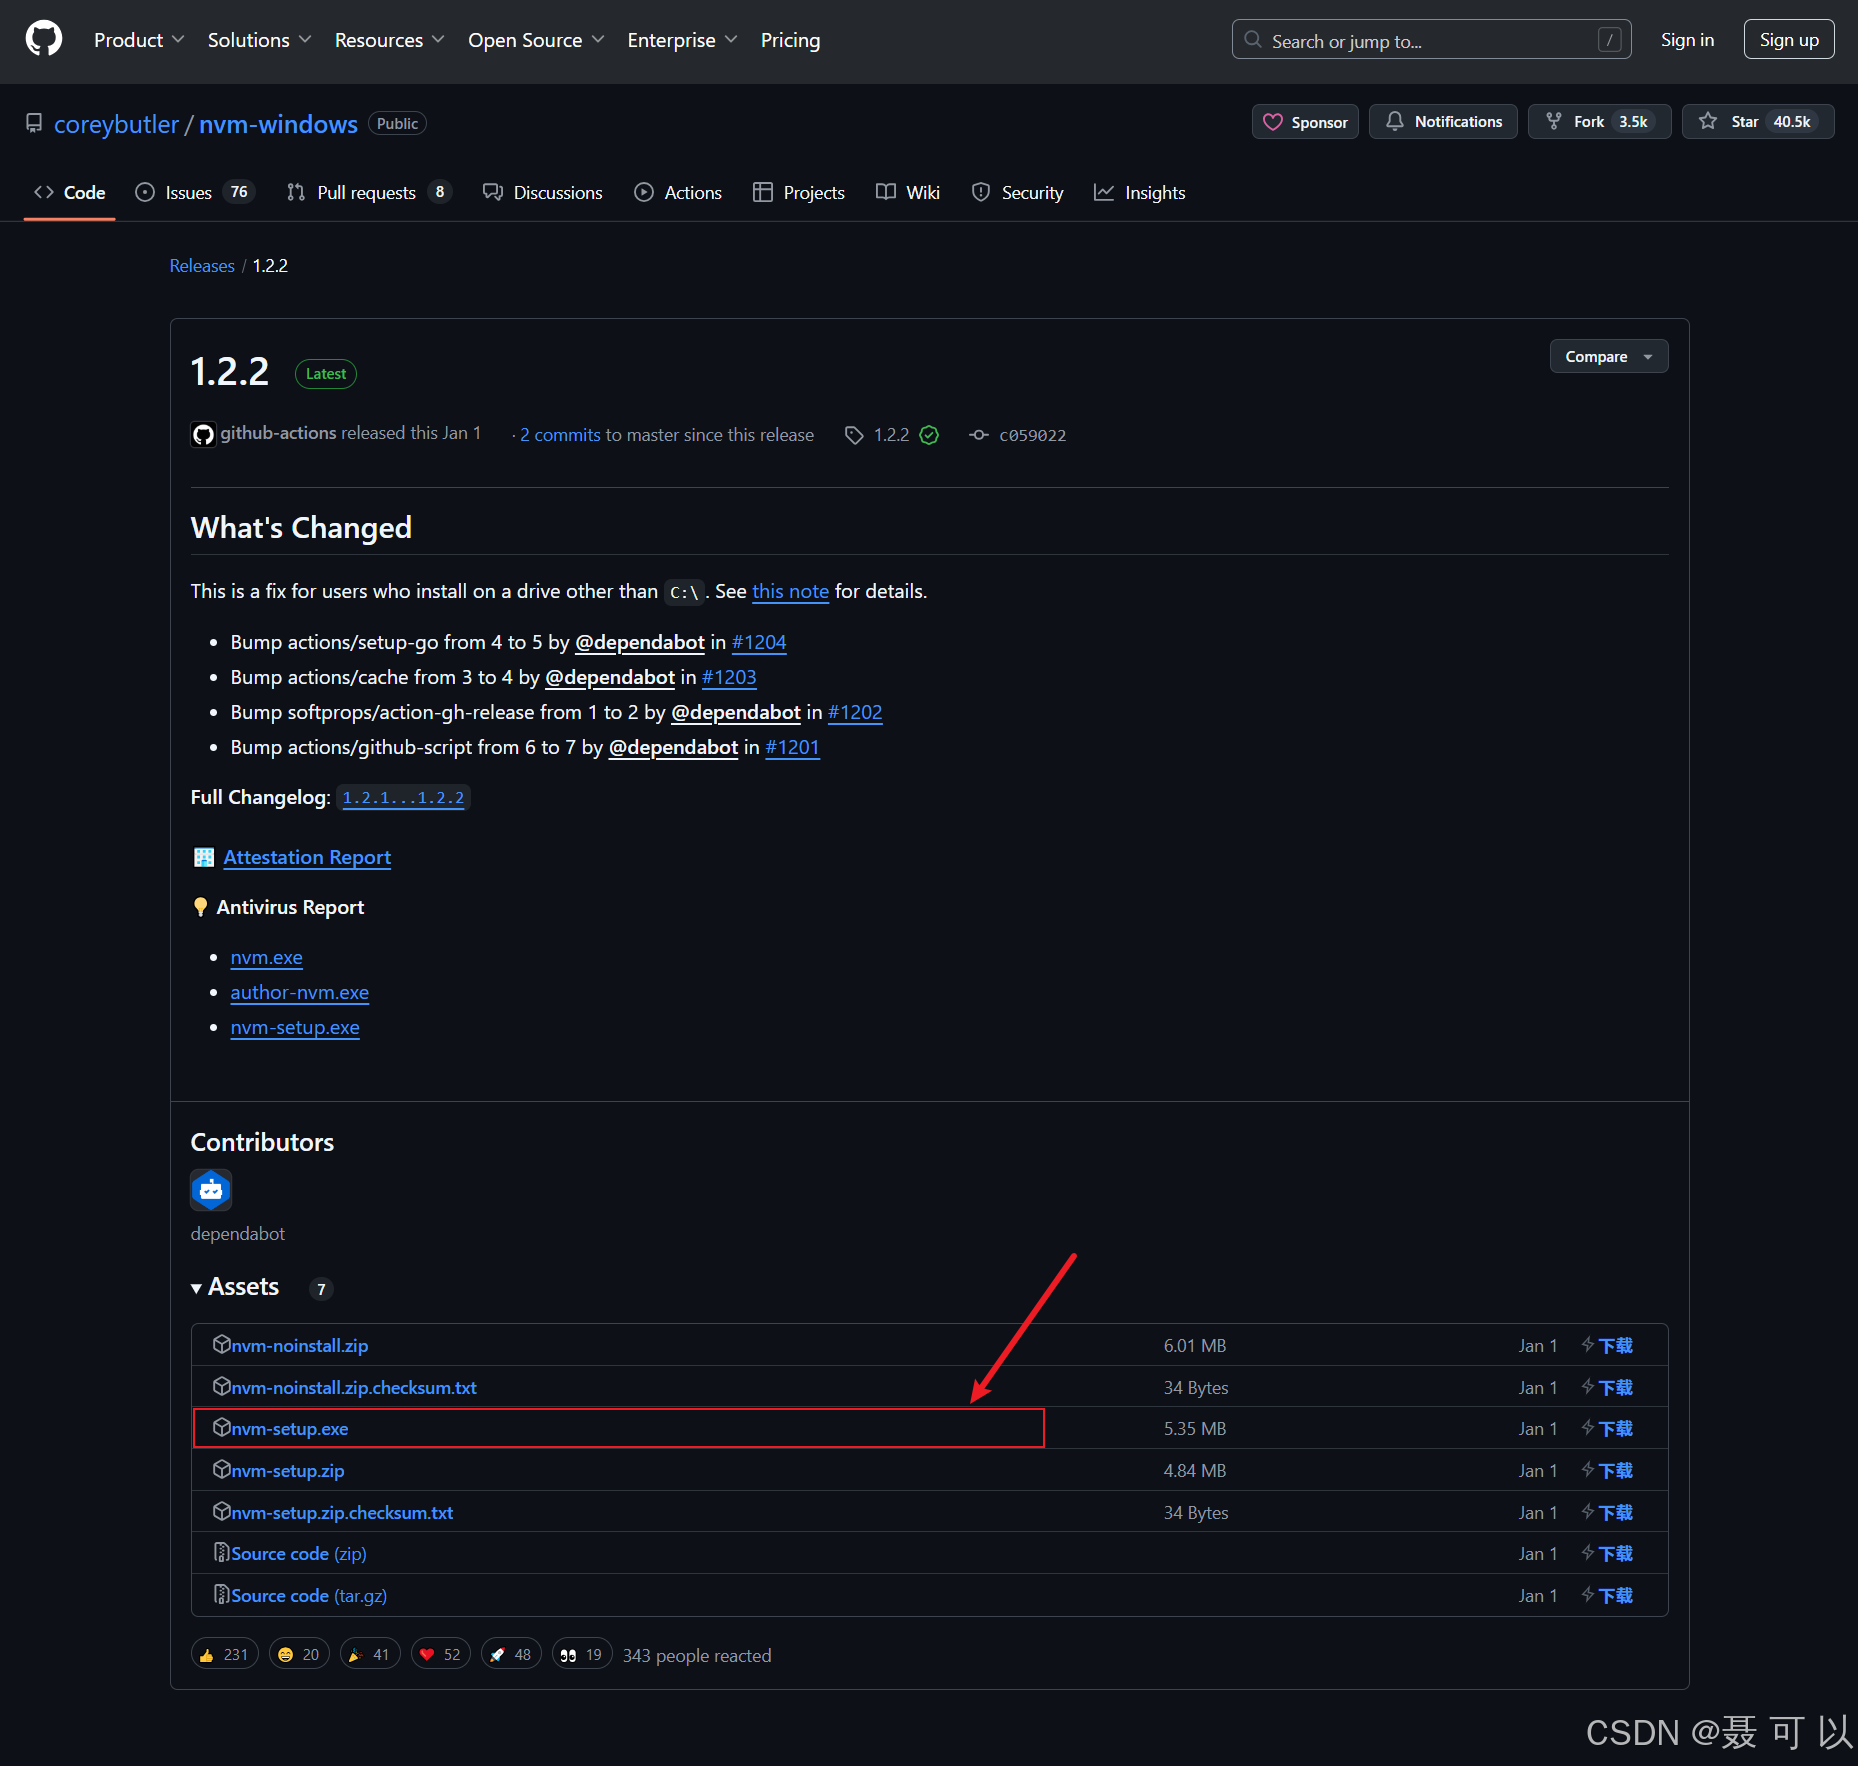Open the Pull requests tab

tap(369, 192)
